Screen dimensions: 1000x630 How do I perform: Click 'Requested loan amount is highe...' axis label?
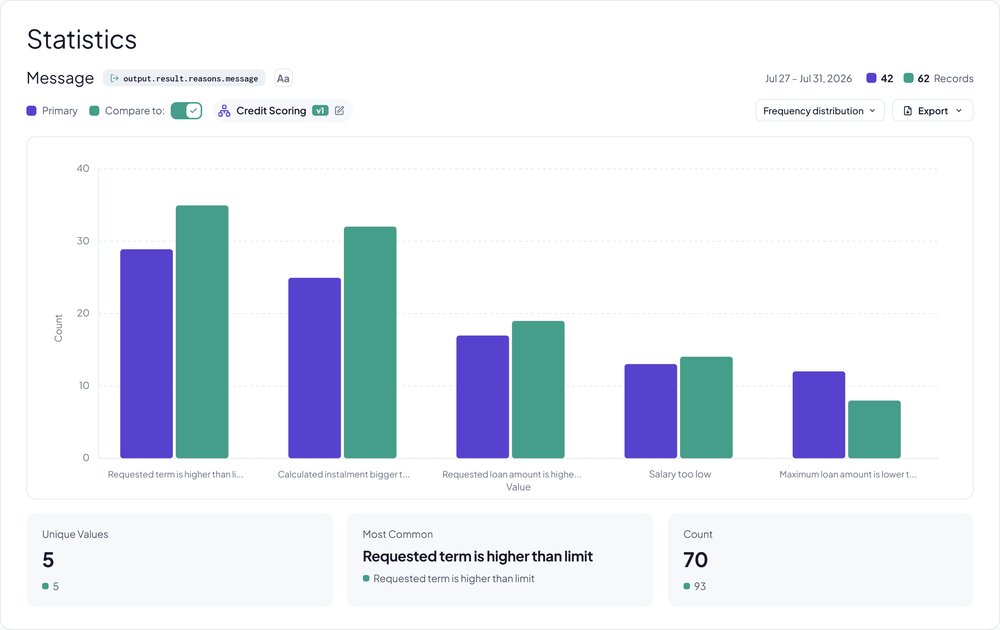511,474
